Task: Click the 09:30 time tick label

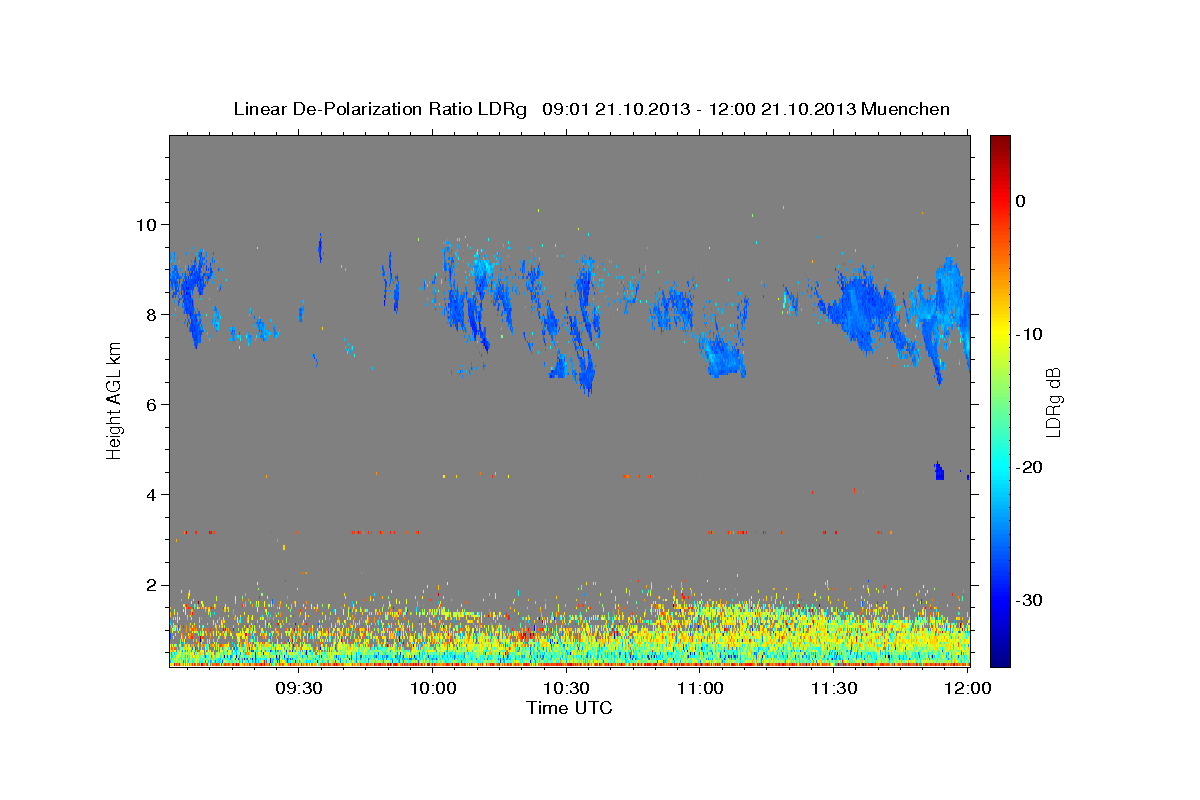Action: (x=299, y=688)
